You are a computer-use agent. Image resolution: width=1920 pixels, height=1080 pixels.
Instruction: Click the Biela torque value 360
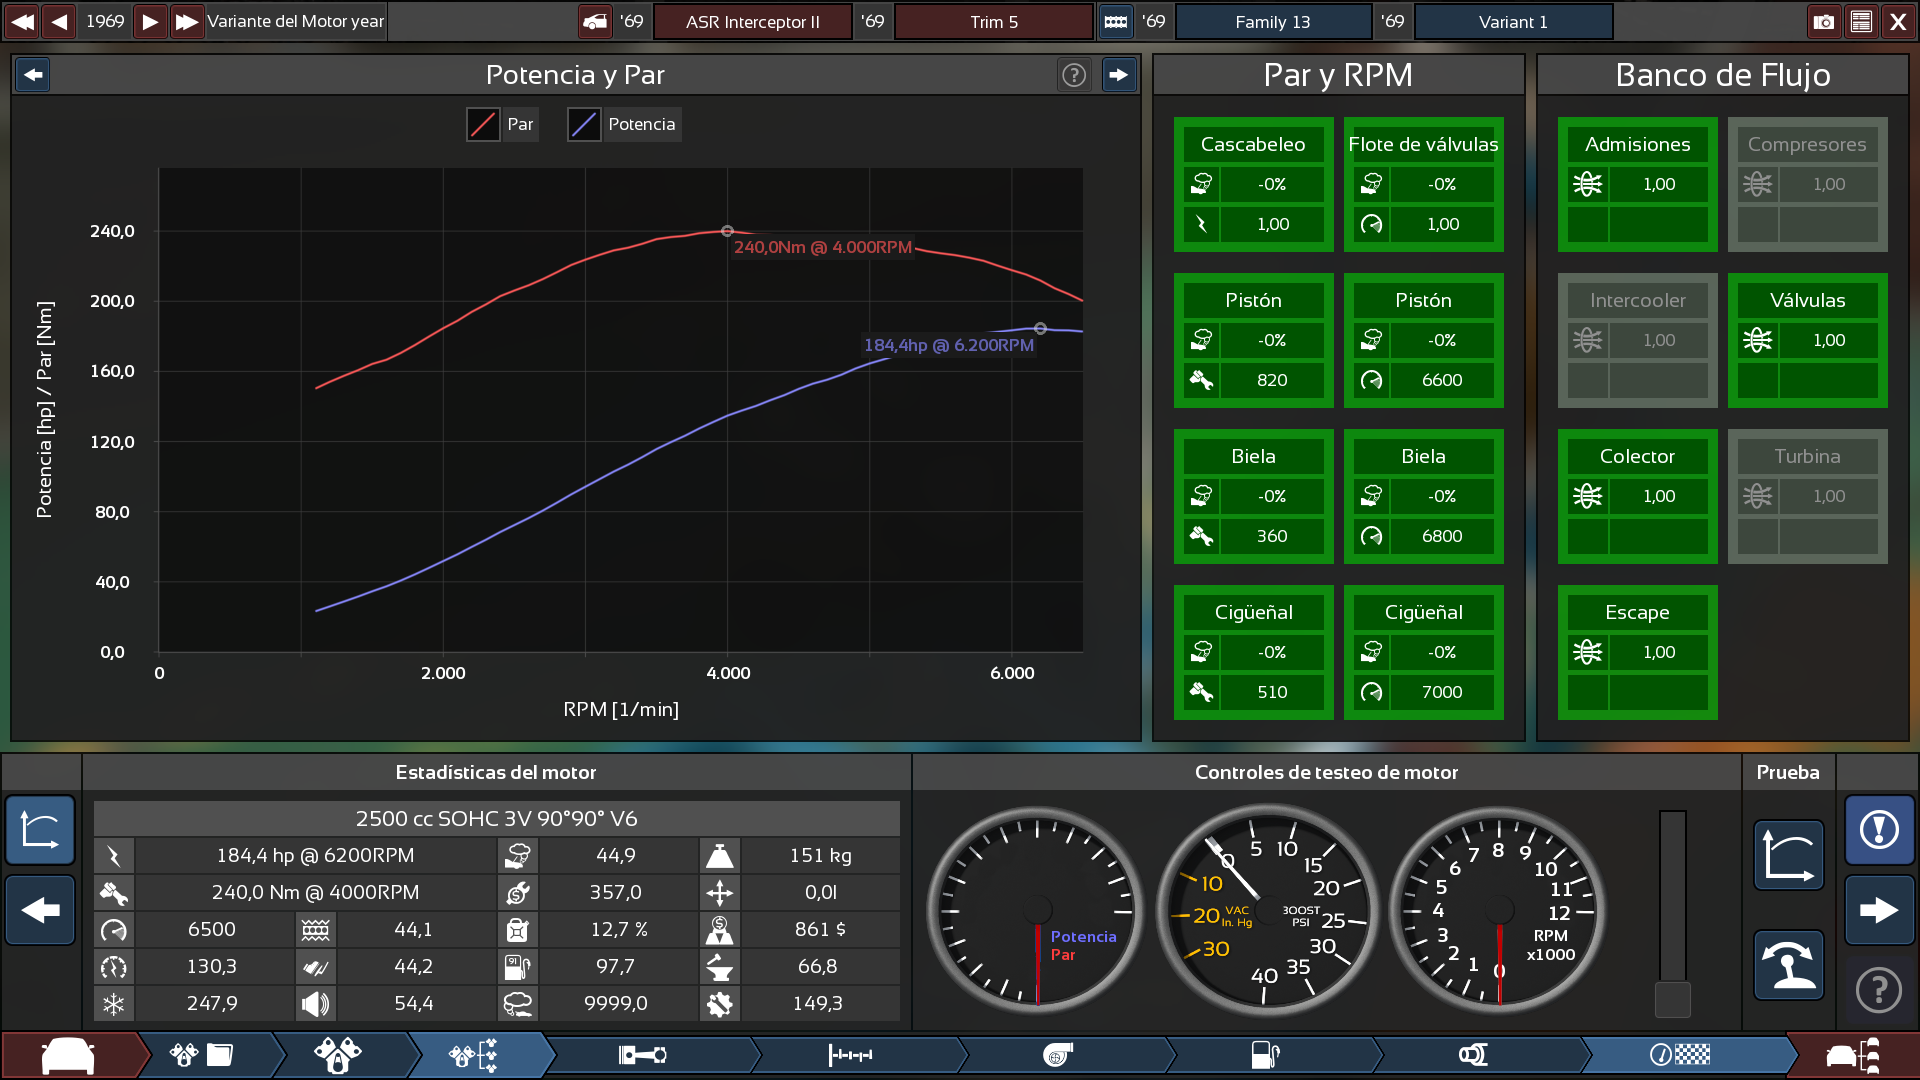click(x=1272, y=536)
